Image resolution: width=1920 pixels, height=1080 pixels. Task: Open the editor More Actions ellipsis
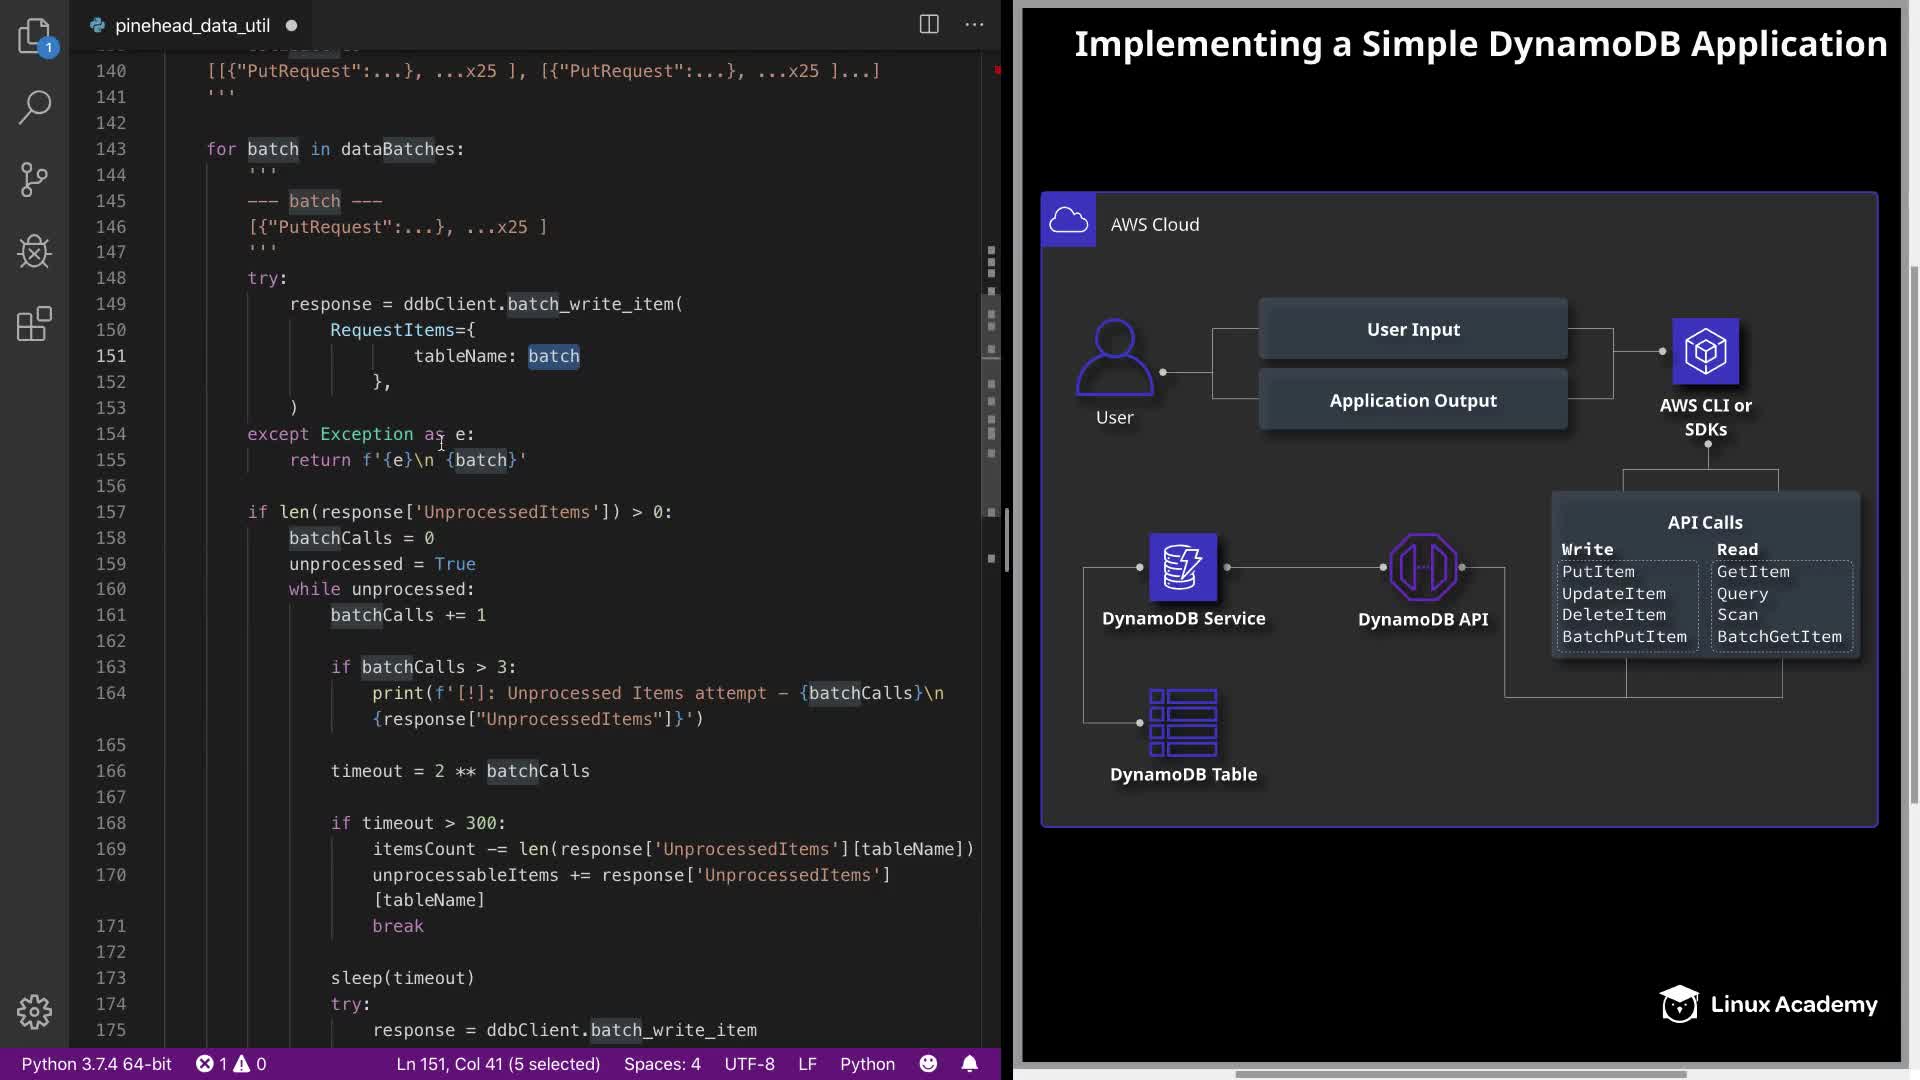pyautogui.click(x=974, y=25)
